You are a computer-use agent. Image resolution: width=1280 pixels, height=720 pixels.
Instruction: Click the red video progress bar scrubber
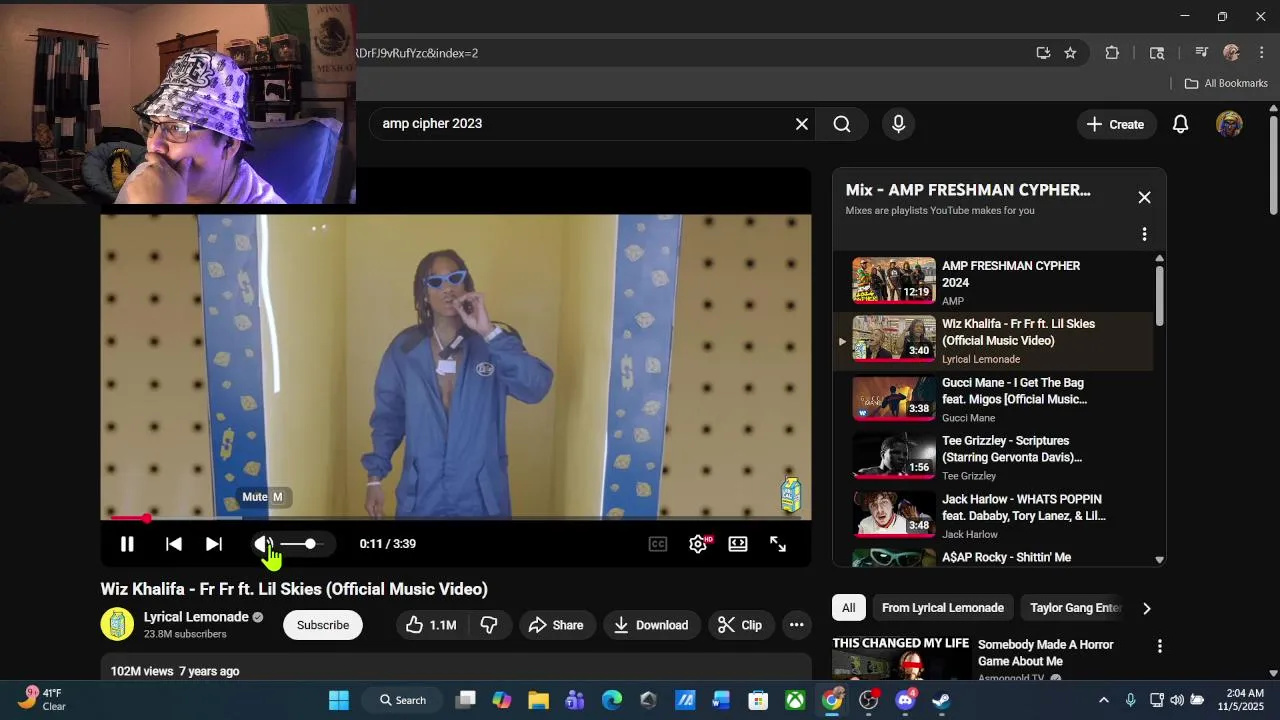click(x=146, y=518)
